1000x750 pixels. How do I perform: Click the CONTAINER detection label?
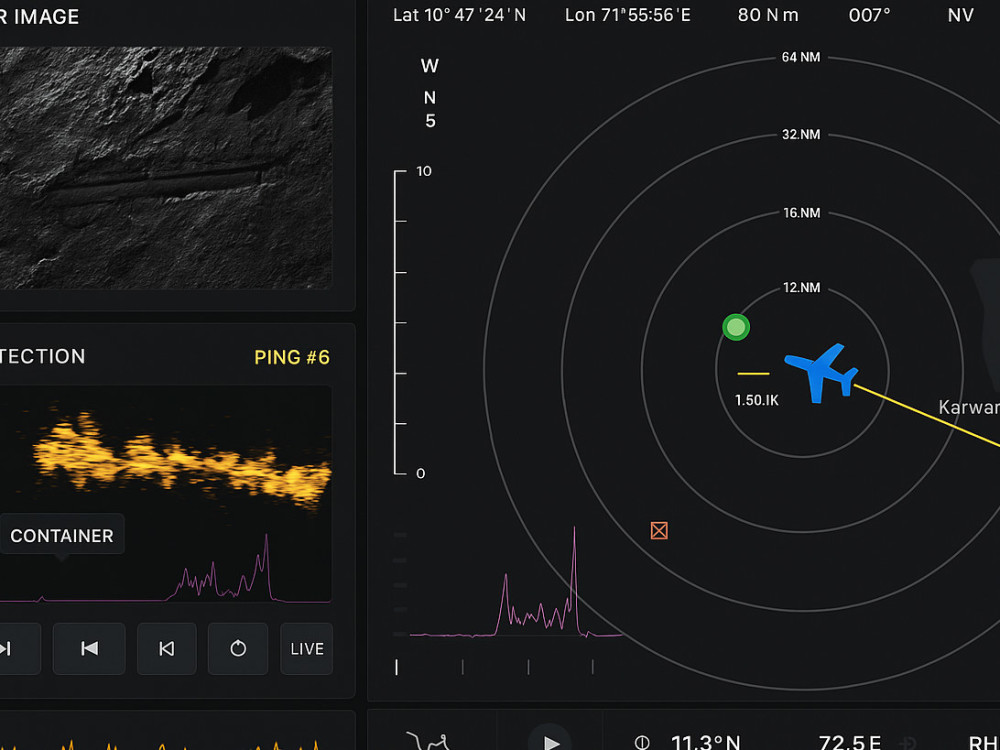click(x=62, y=536)
